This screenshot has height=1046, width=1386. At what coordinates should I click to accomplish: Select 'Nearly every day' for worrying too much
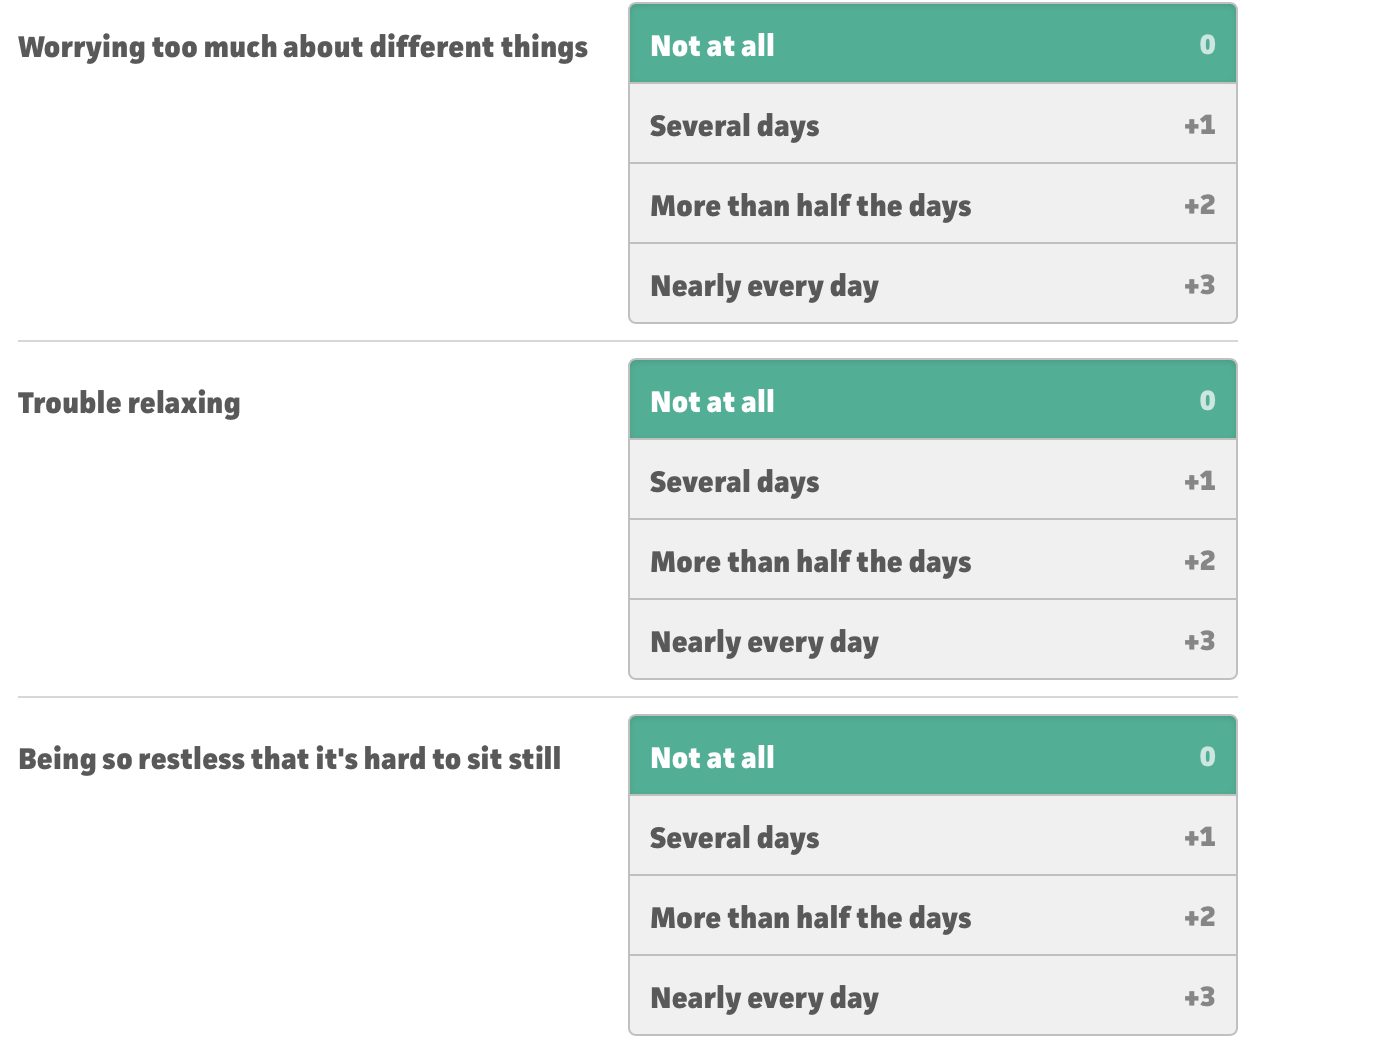point(933,284)
